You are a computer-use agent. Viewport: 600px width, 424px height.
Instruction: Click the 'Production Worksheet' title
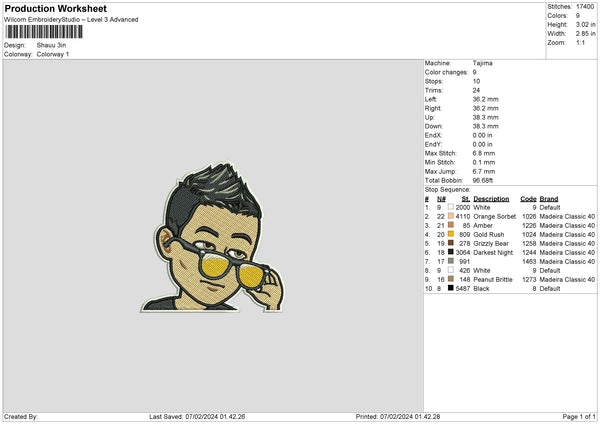pyautogui.click(x=56, y=8)
